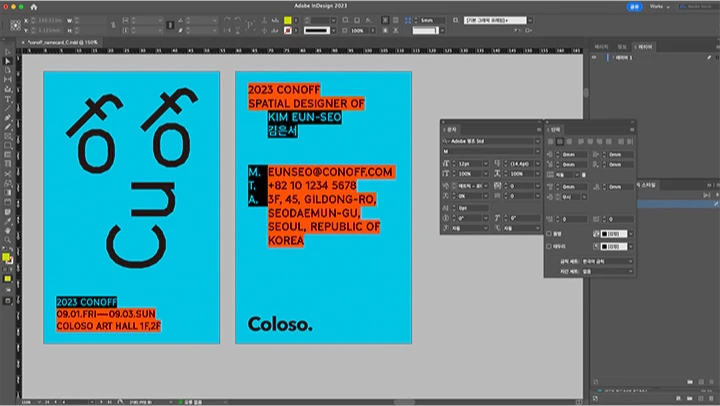The height and width of the screenshot is (406, 720).
Task: Click the Home icon in title bar
Action: click(34, 6)
